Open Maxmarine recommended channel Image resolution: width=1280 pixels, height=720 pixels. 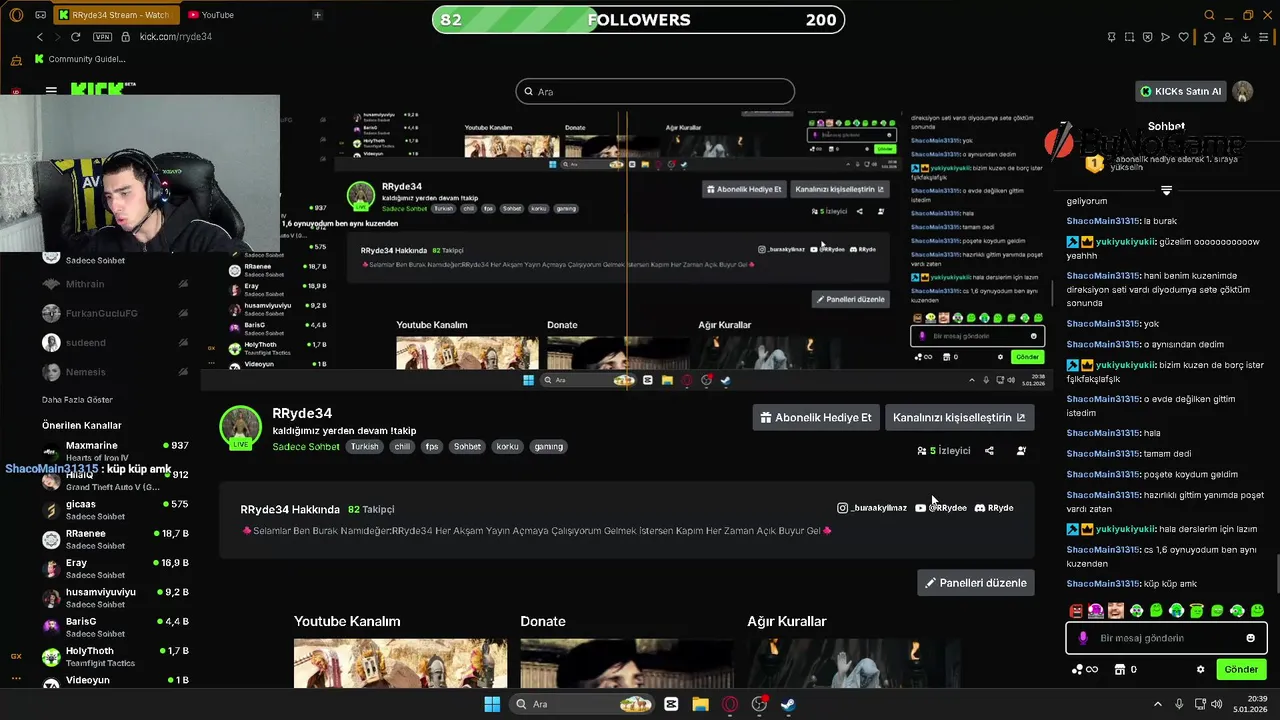click(115, 452)
